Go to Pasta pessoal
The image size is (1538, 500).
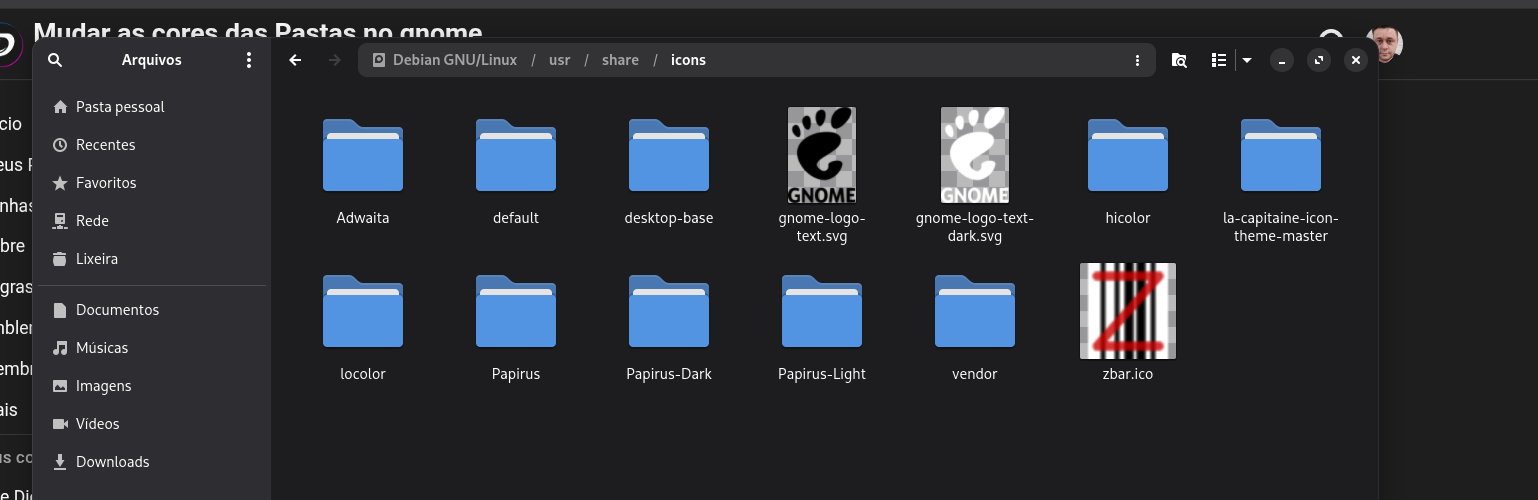coord(119,107)
